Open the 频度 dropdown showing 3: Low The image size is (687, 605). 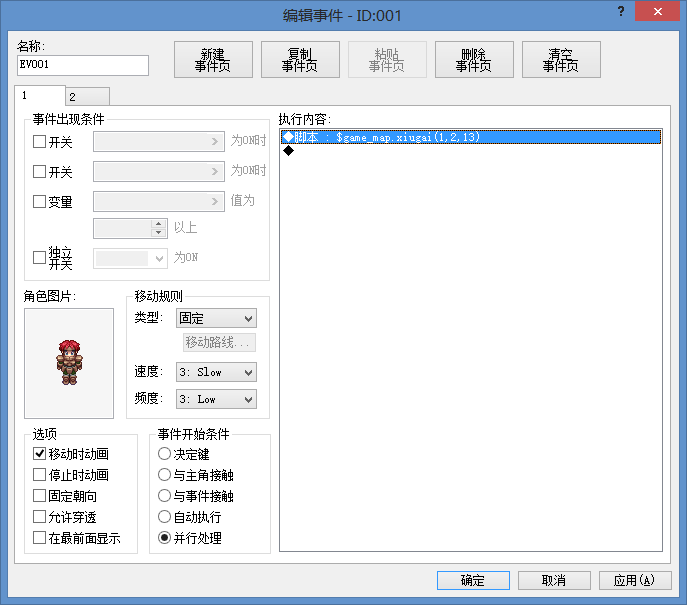pos(216,399)
